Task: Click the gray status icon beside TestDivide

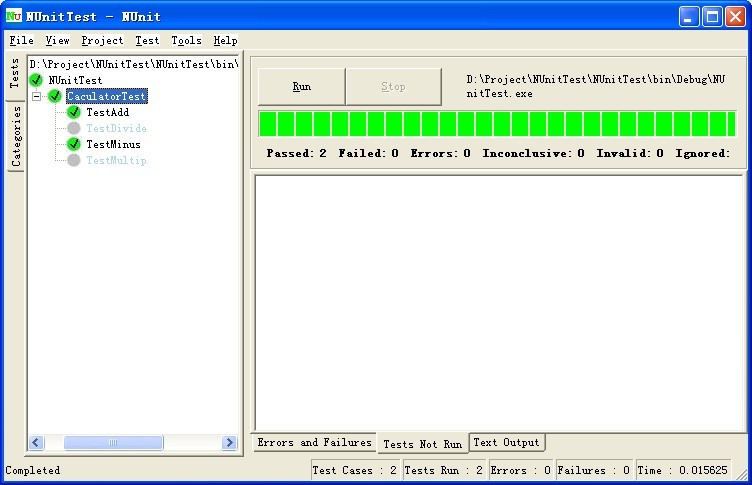Action: [74, 129]
